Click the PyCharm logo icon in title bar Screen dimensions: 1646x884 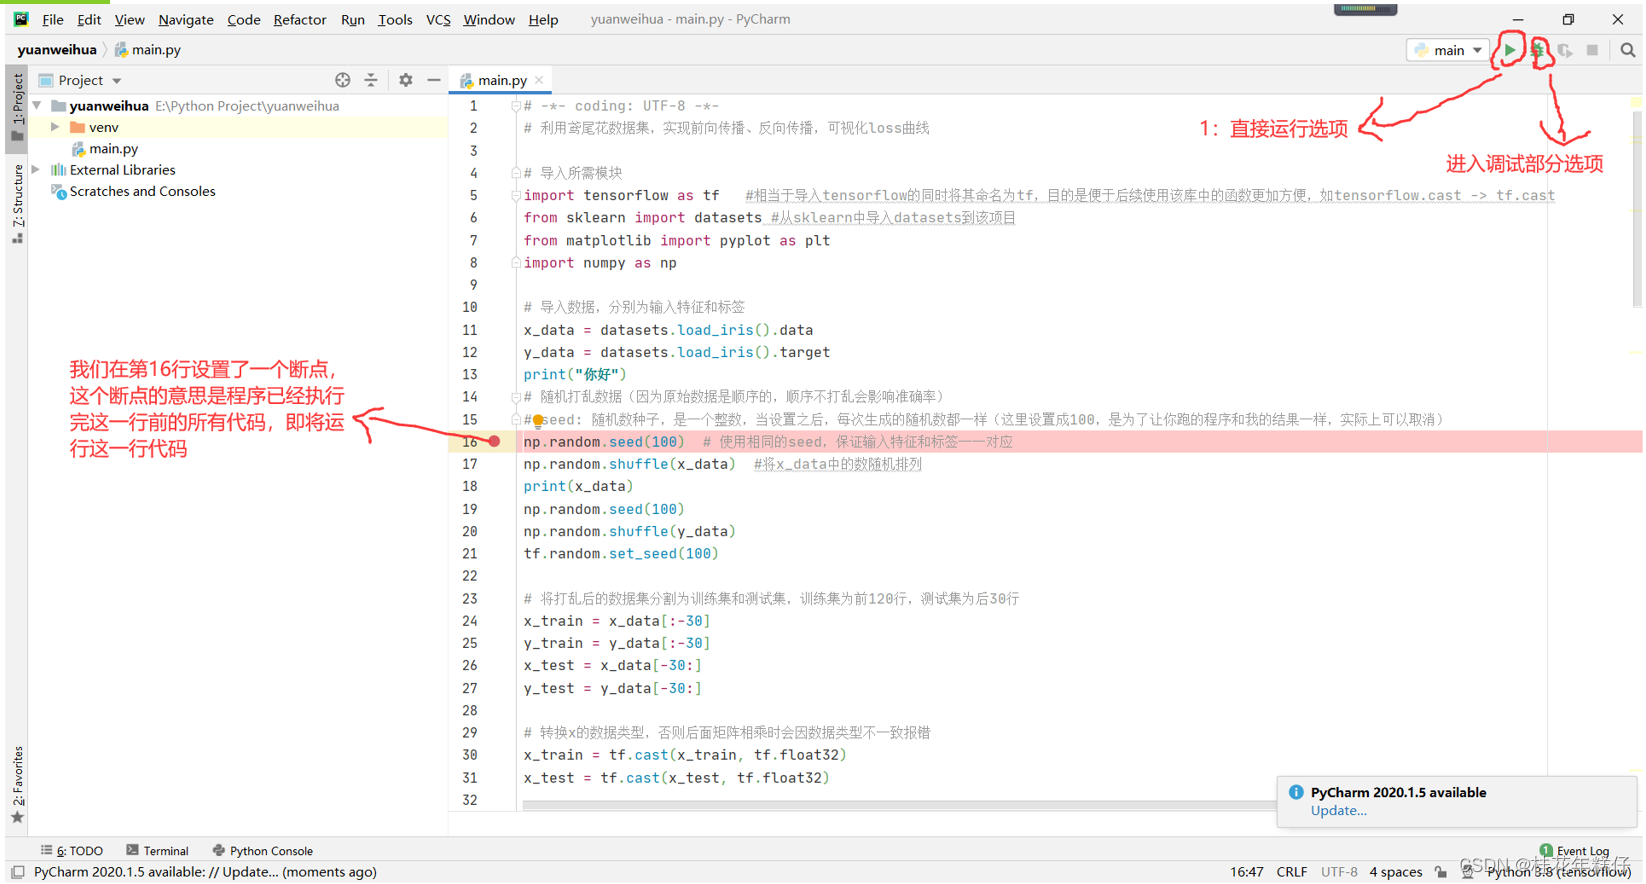pyautogui.click(x=20, y=19)
